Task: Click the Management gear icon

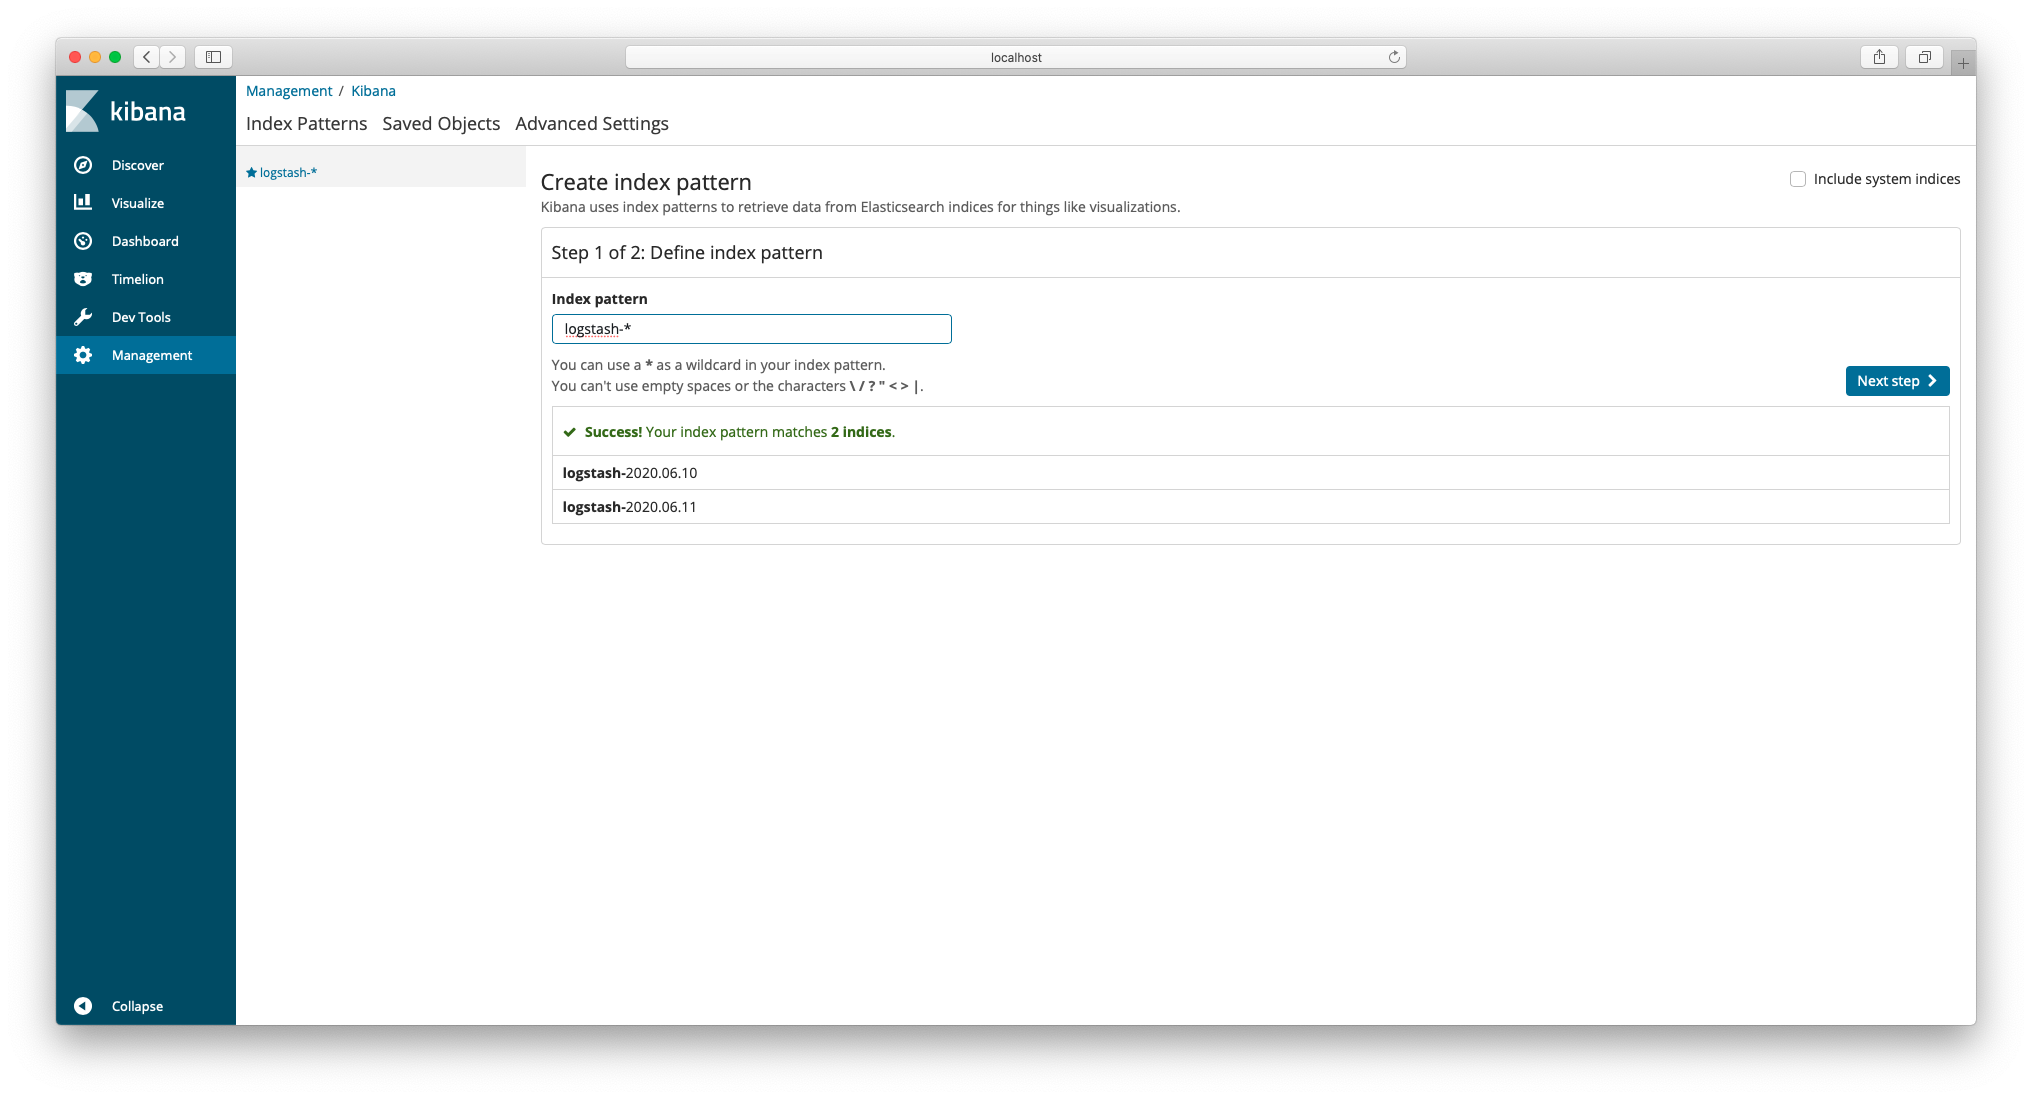Action: (x=83, y=355)
